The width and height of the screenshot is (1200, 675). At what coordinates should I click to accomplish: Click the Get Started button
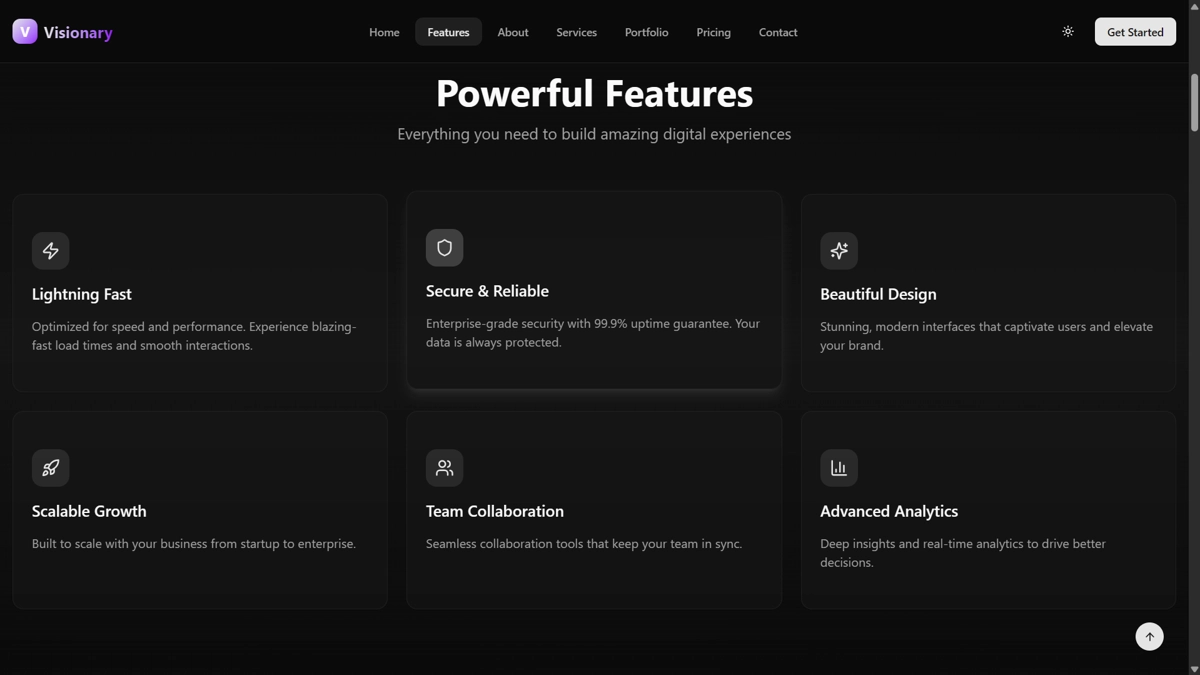coord(1135,32)
